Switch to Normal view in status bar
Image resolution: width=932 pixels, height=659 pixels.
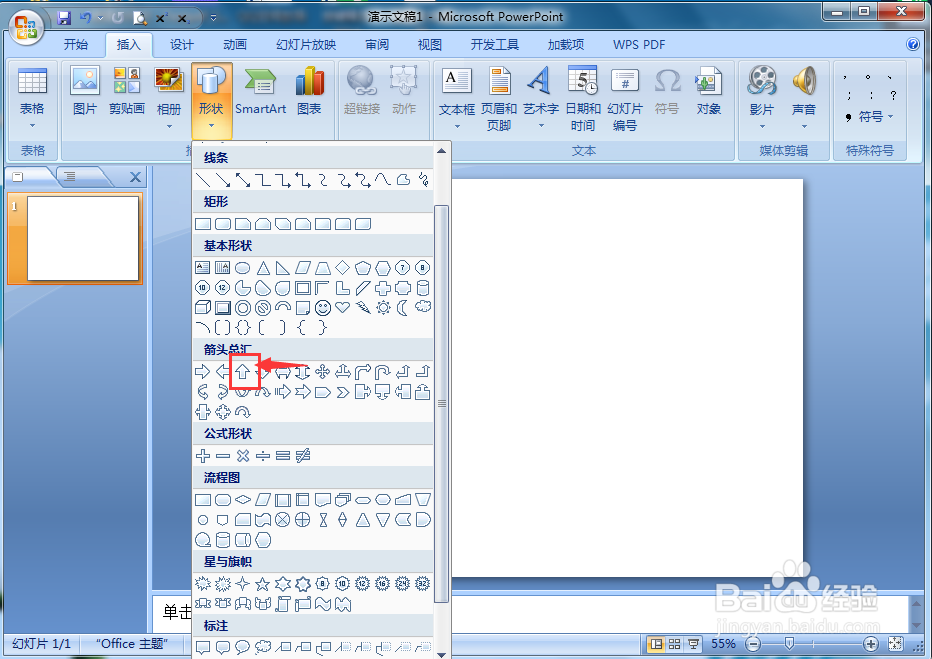(656, 644)
